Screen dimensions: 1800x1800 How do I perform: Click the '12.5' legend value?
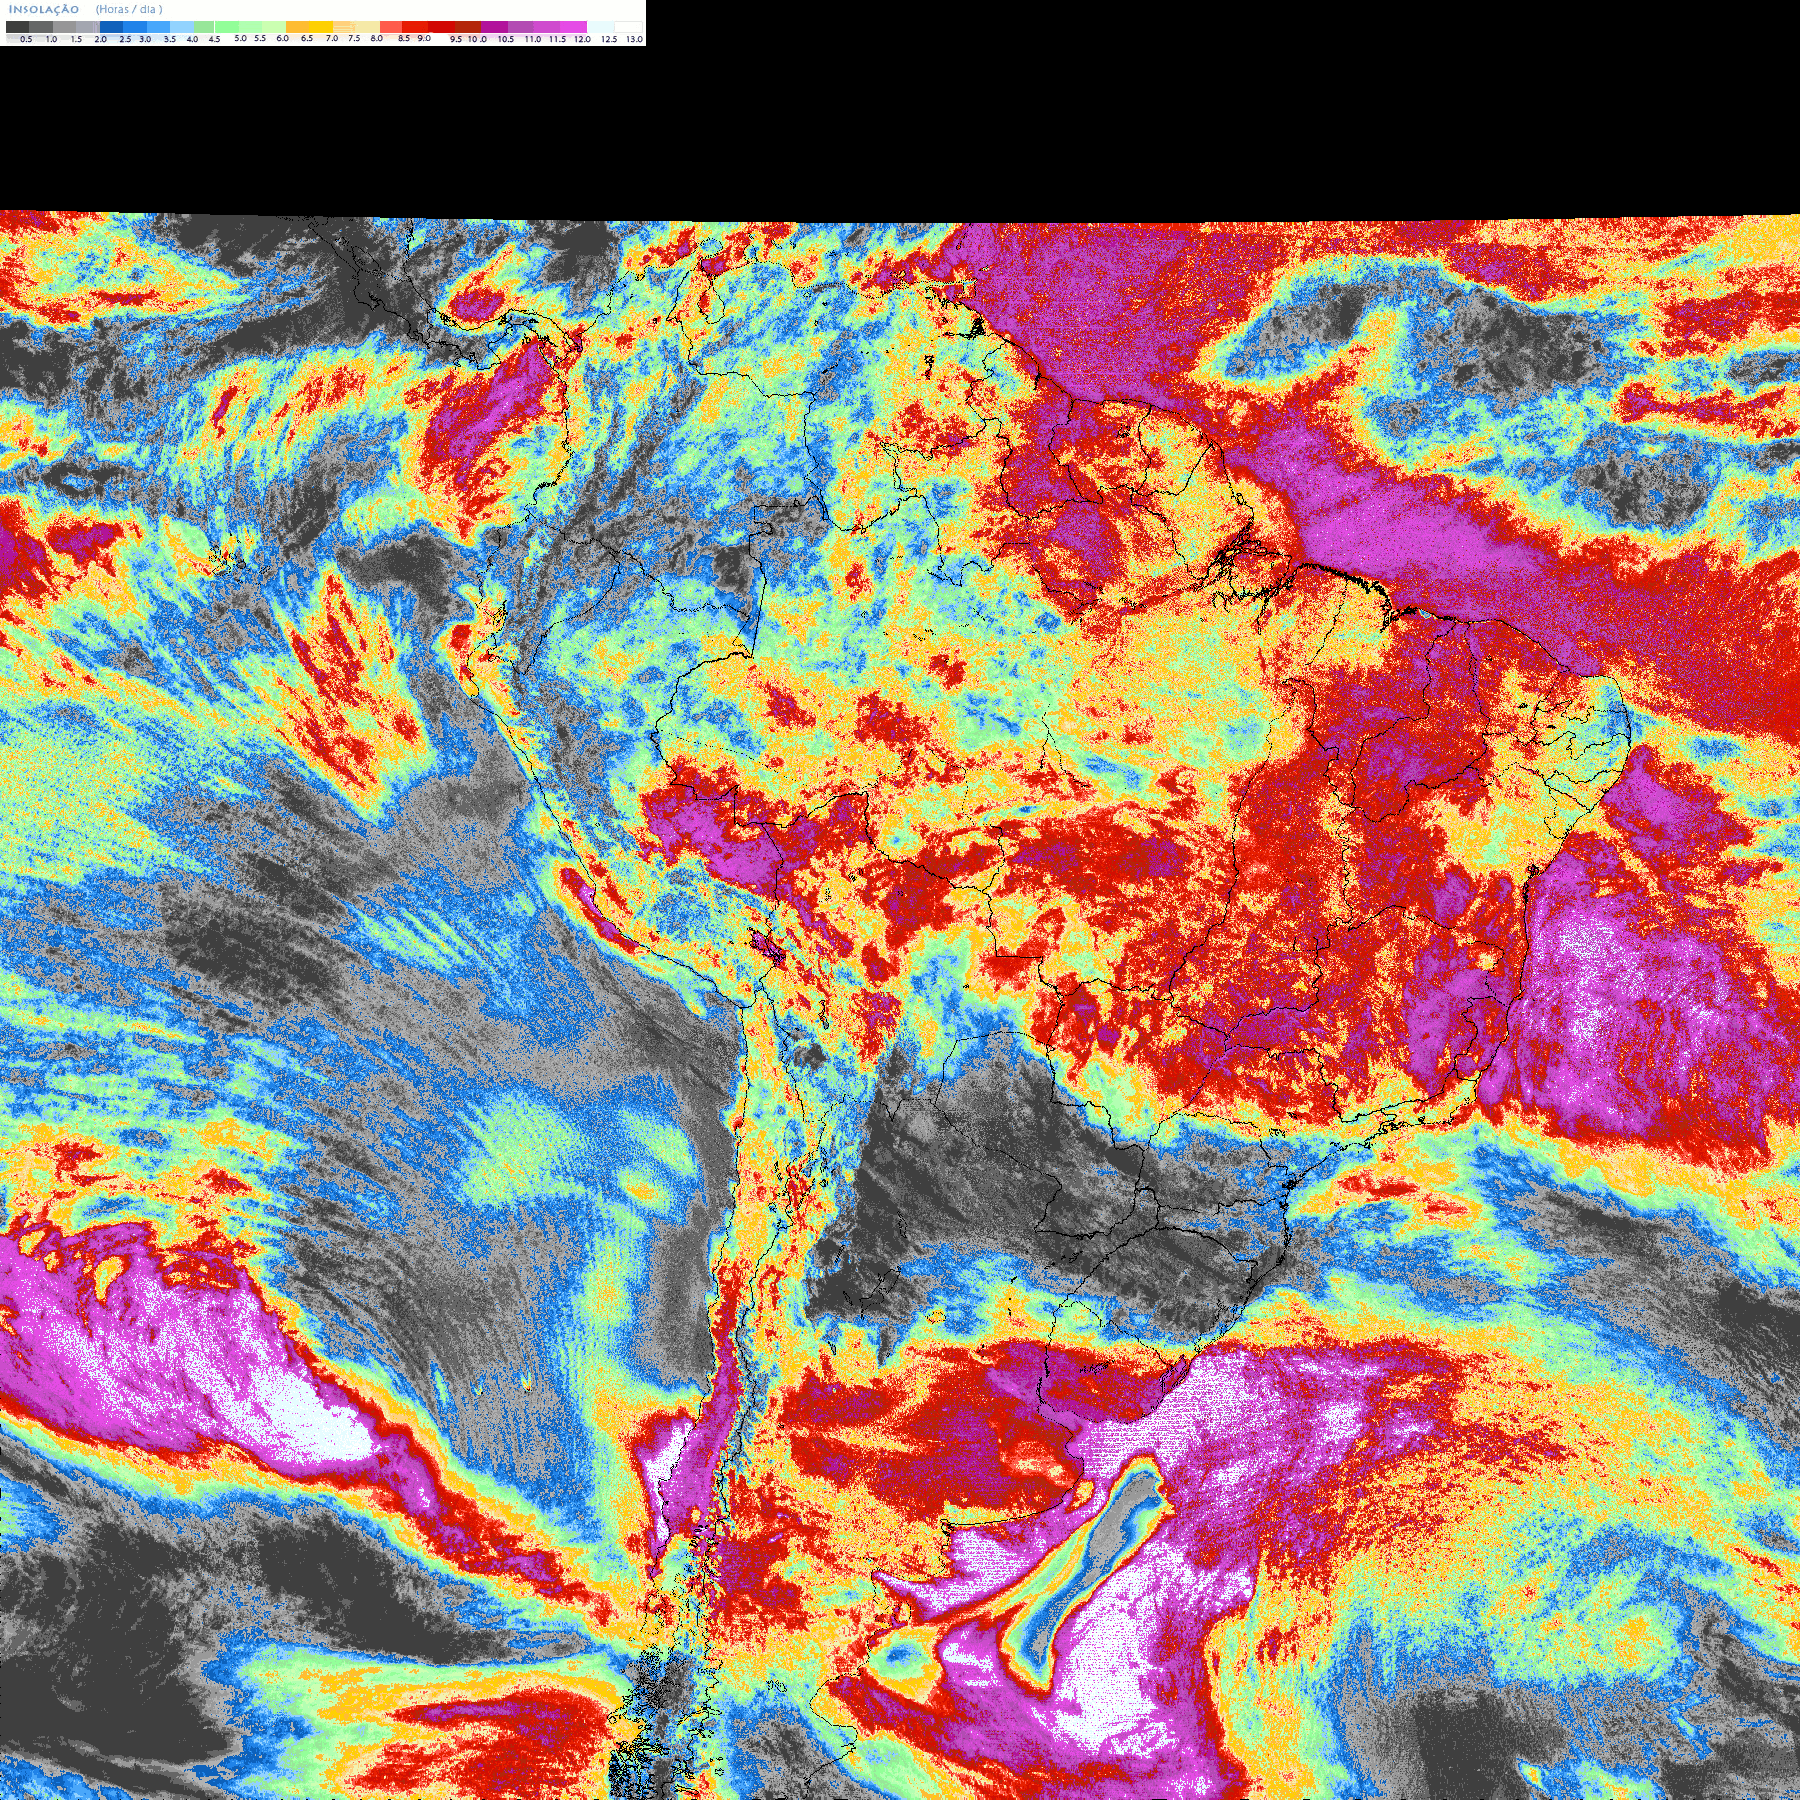(x=609, y=39)
